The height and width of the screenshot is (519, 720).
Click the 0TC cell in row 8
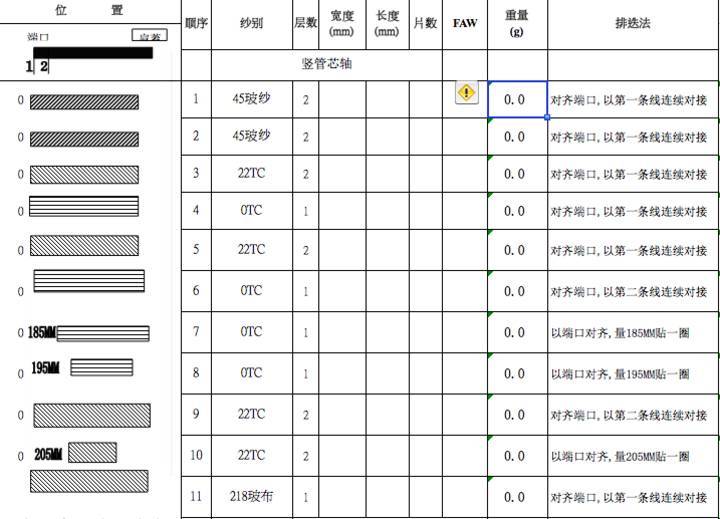click(252, 373)
